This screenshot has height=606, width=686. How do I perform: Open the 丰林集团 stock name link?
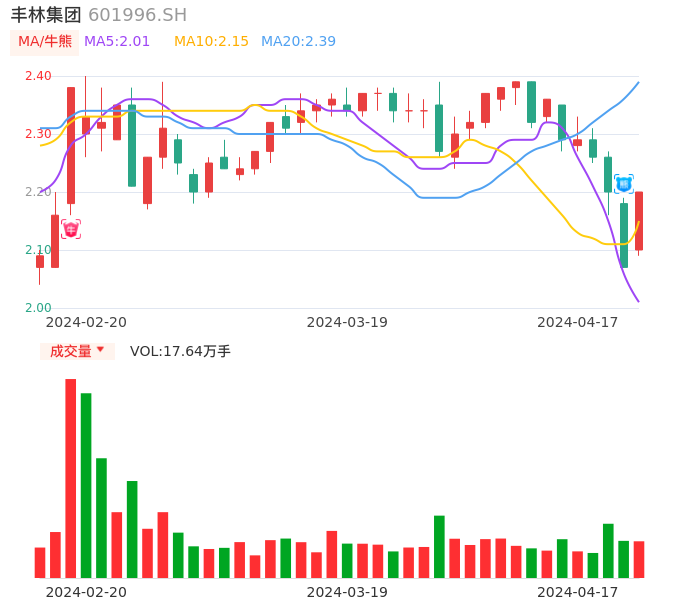pyautogui.click(x=46, y=15)
